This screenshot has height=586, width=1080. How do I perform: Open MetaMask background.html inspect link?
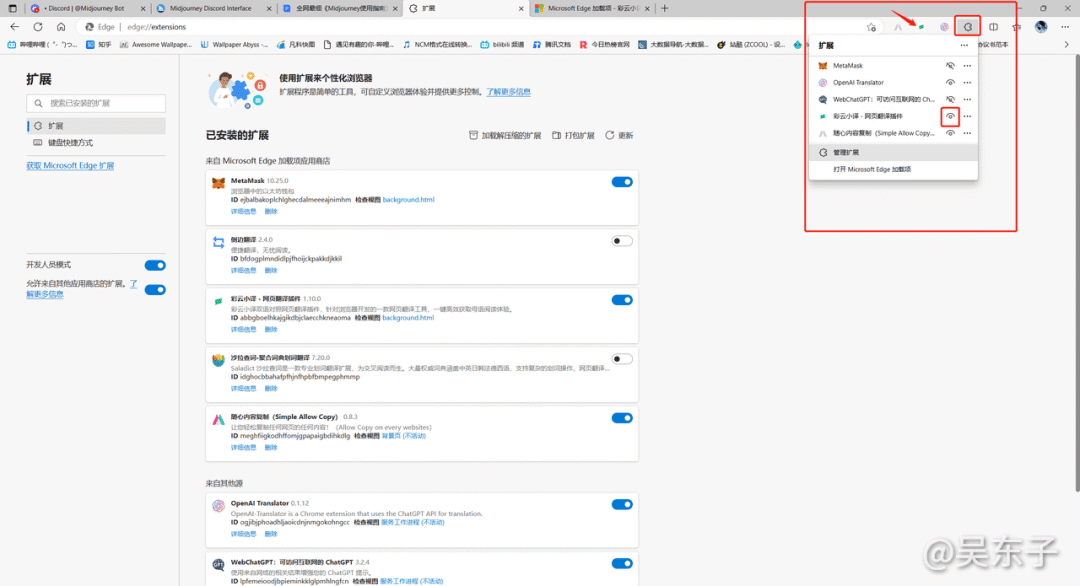[x=408, y=200]
